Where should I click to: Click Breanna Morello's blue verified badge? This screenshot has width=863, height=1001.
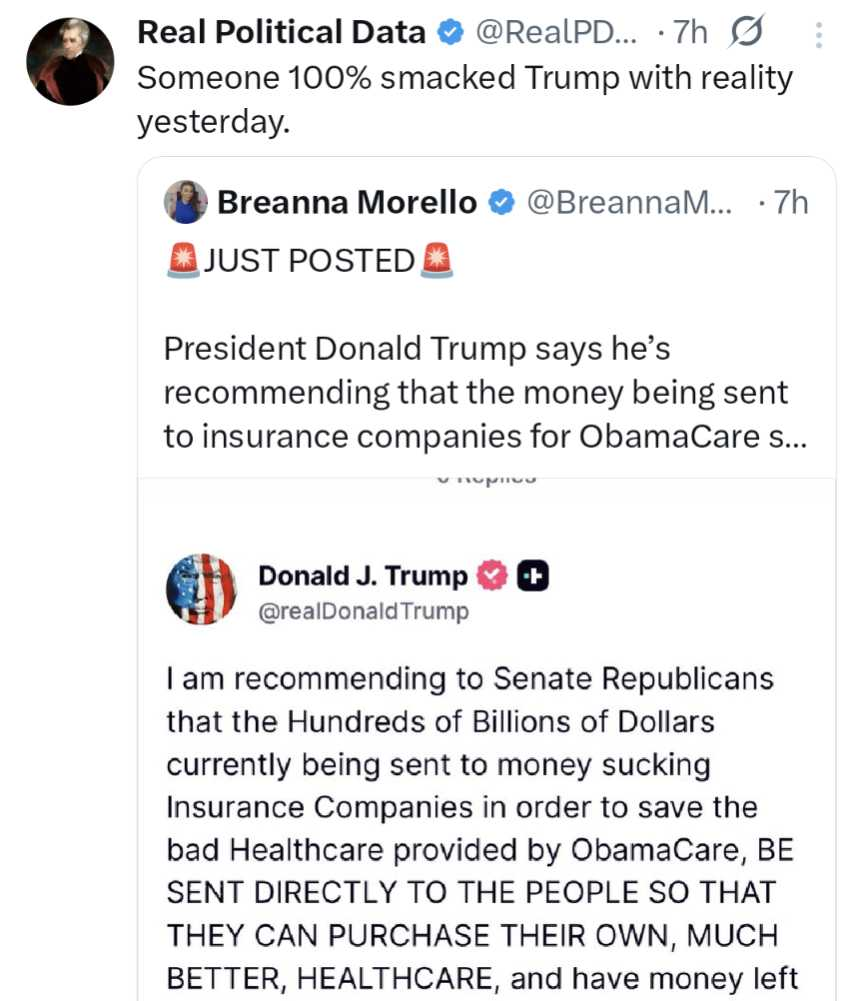(501, 203)
